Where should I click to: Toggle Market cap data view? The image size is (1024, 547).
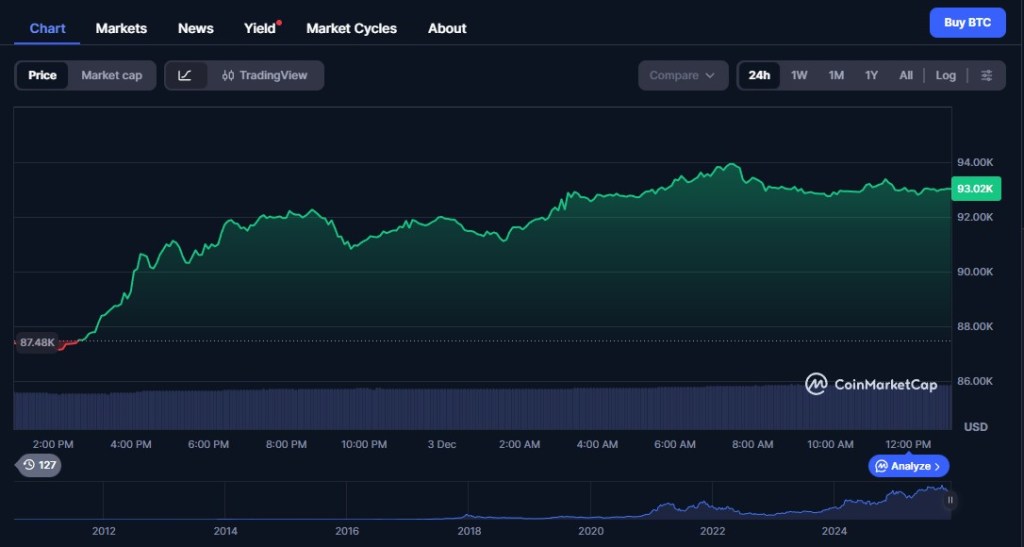click(111, 75)
